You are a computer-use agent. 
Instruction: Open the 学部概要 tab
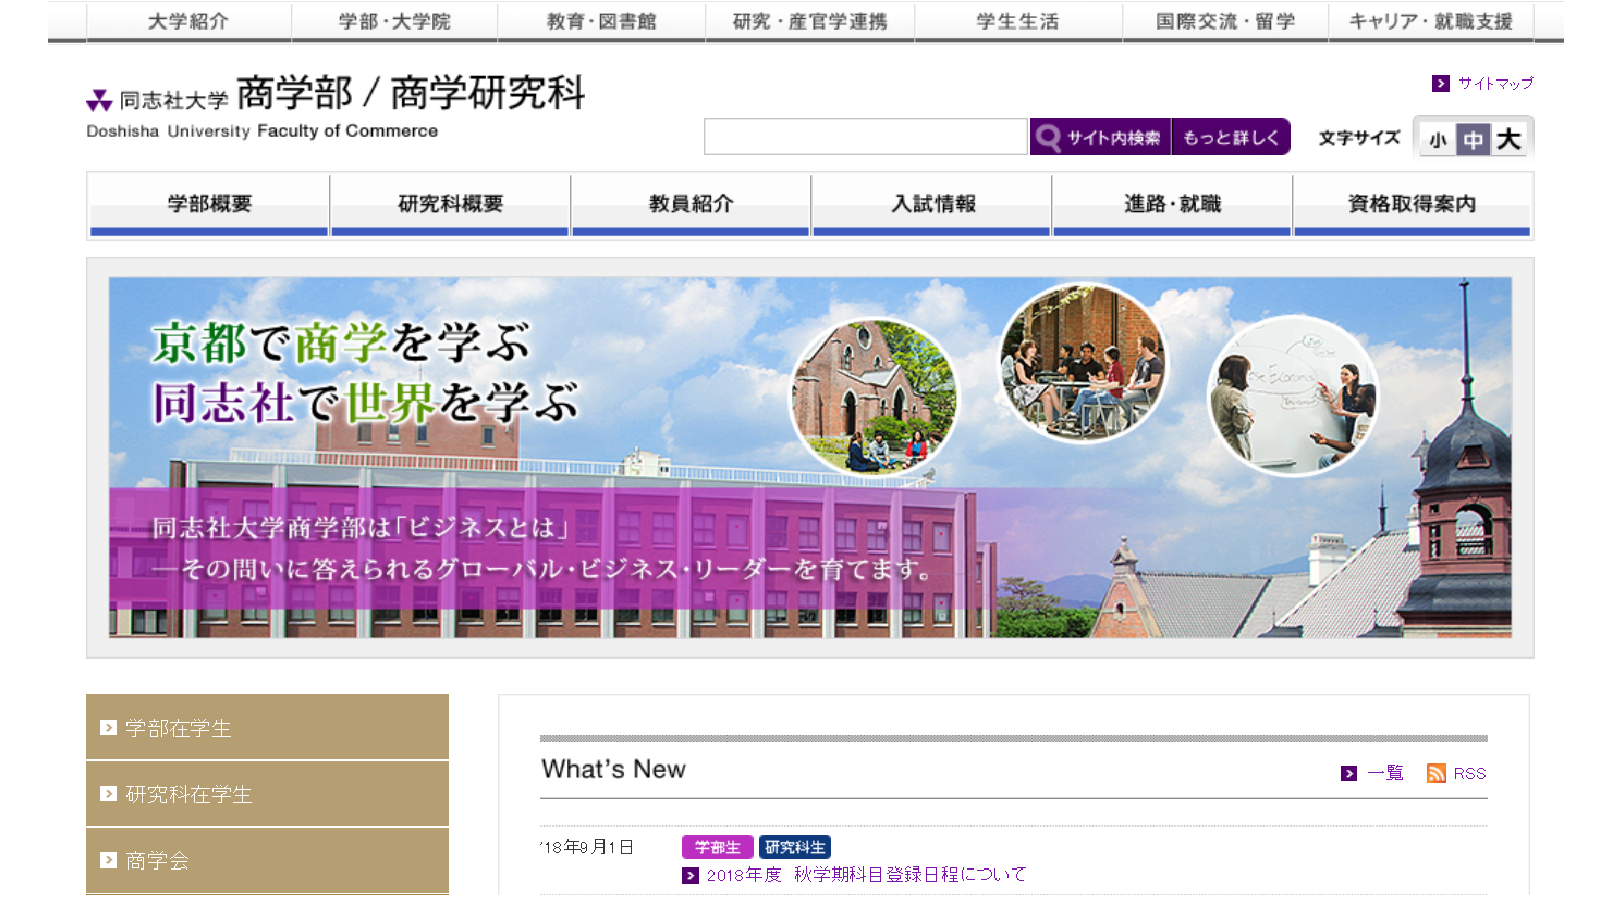[x=209, y=205]
